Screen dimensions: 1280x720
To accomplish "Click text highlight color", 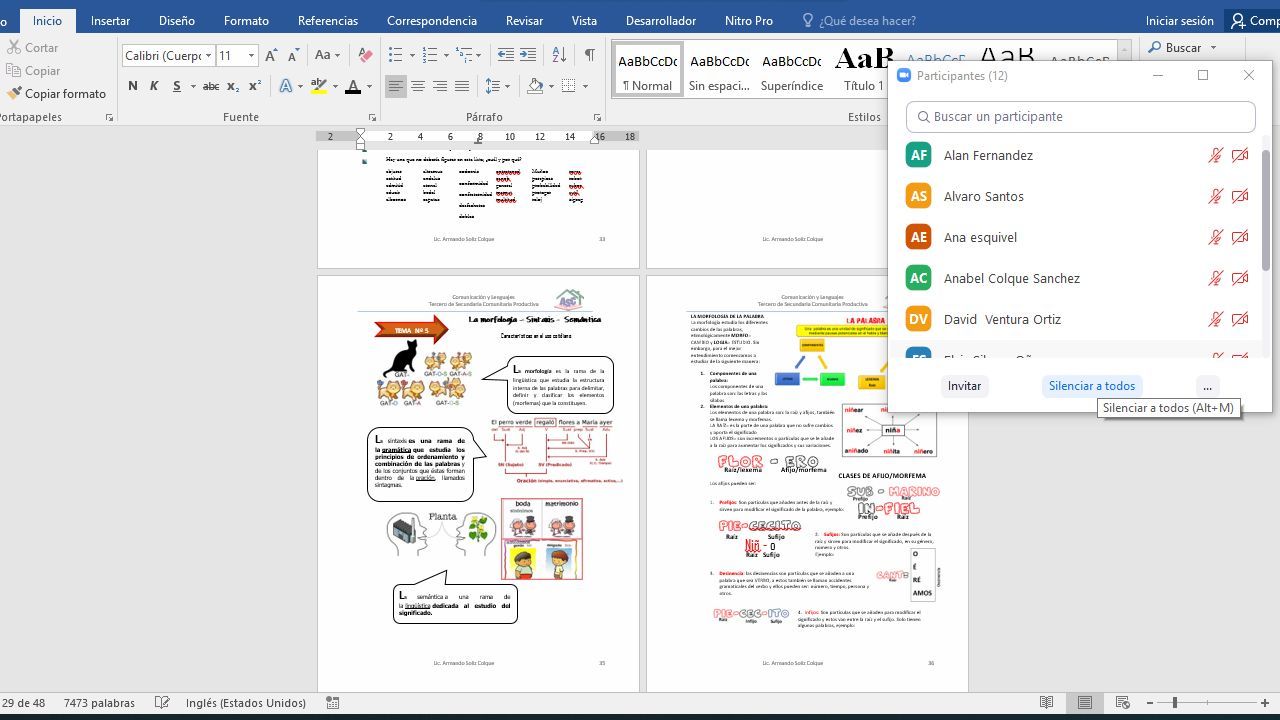I will click(319, 86).
